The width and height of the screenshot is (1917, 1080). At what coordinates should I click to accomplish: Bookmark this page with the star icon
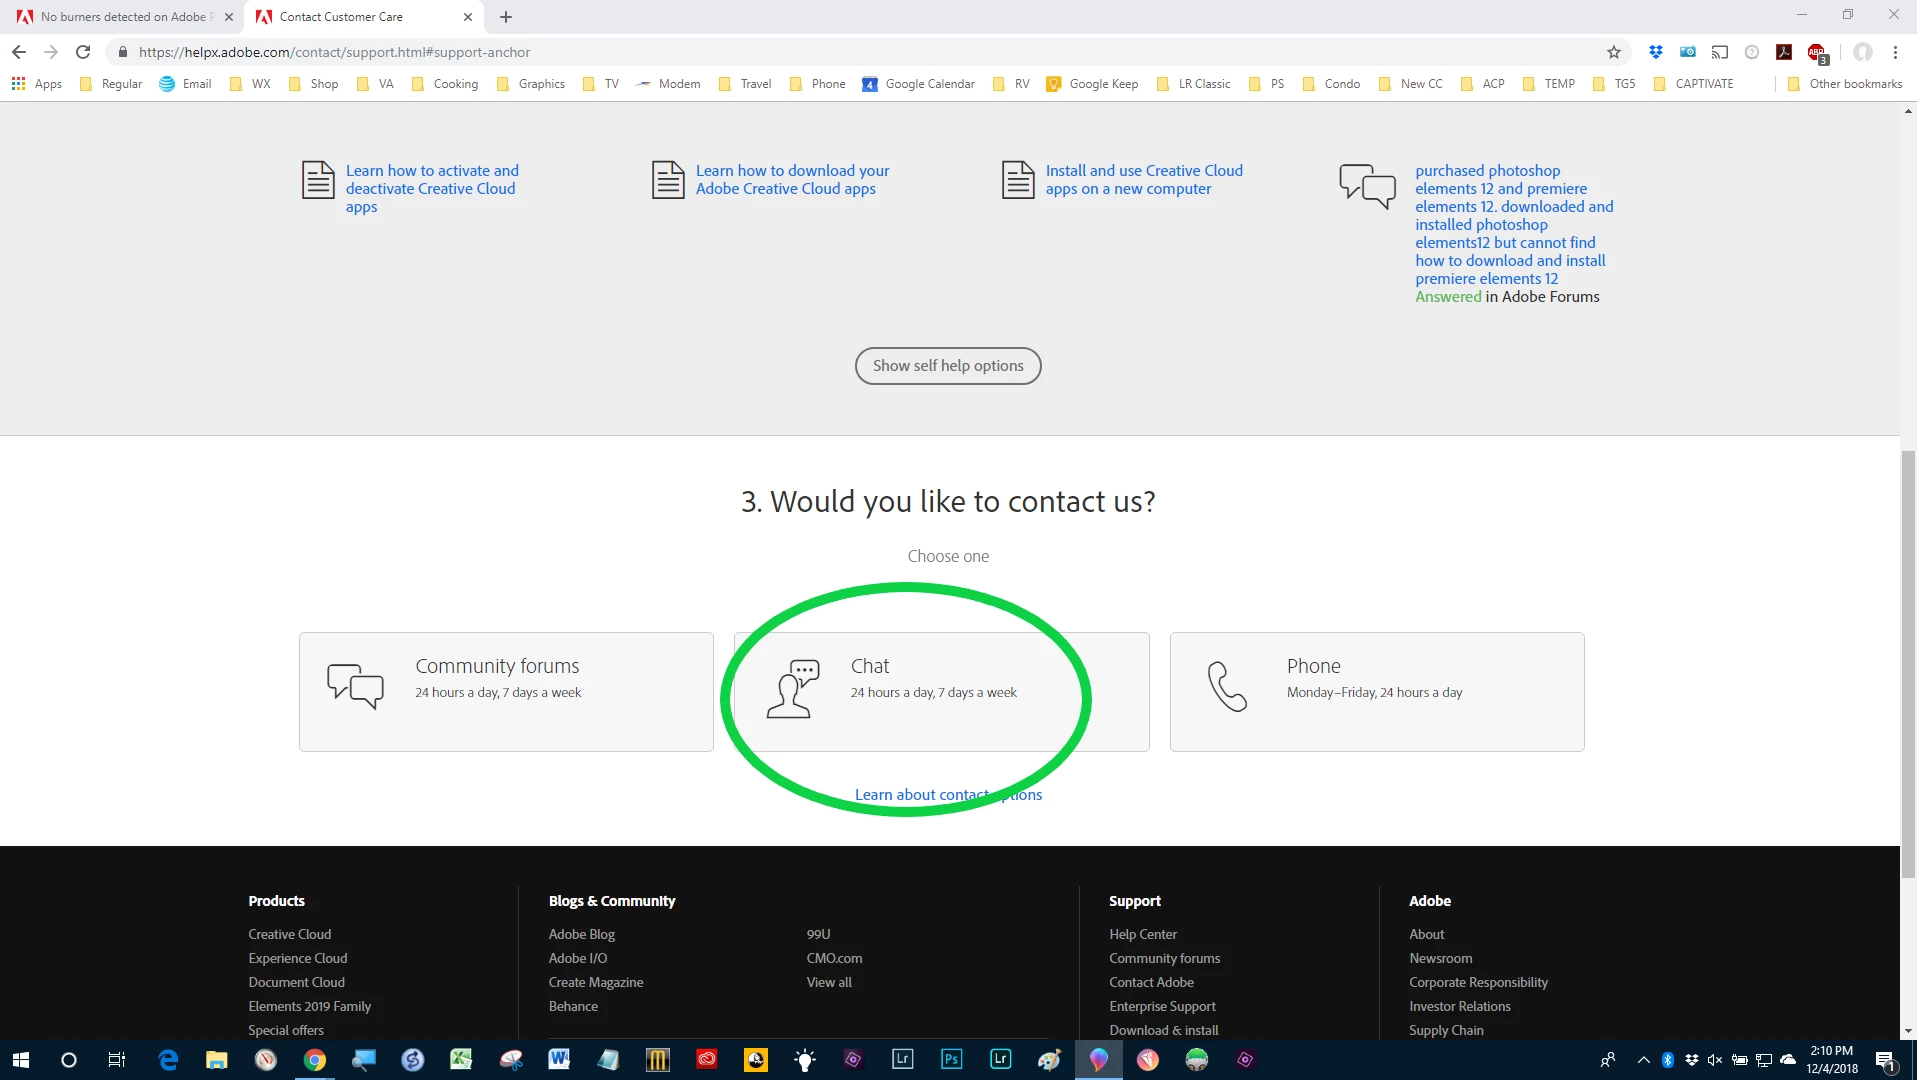[1613, 52]
